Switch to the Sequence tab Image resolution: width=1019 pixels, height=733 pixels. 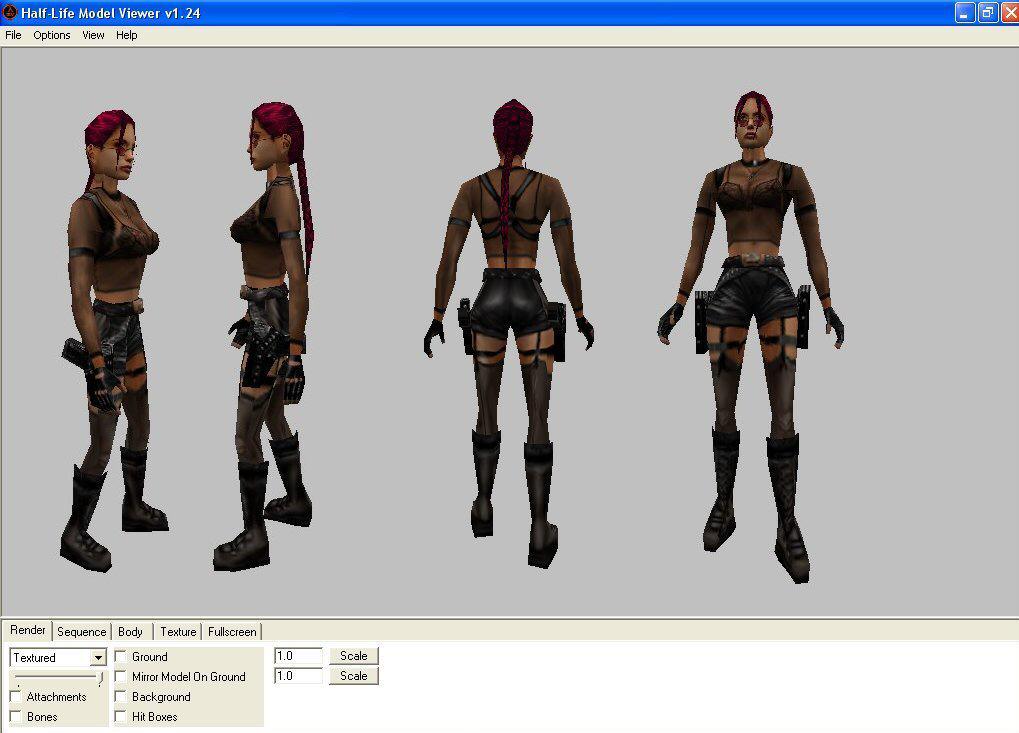point(81,632)
